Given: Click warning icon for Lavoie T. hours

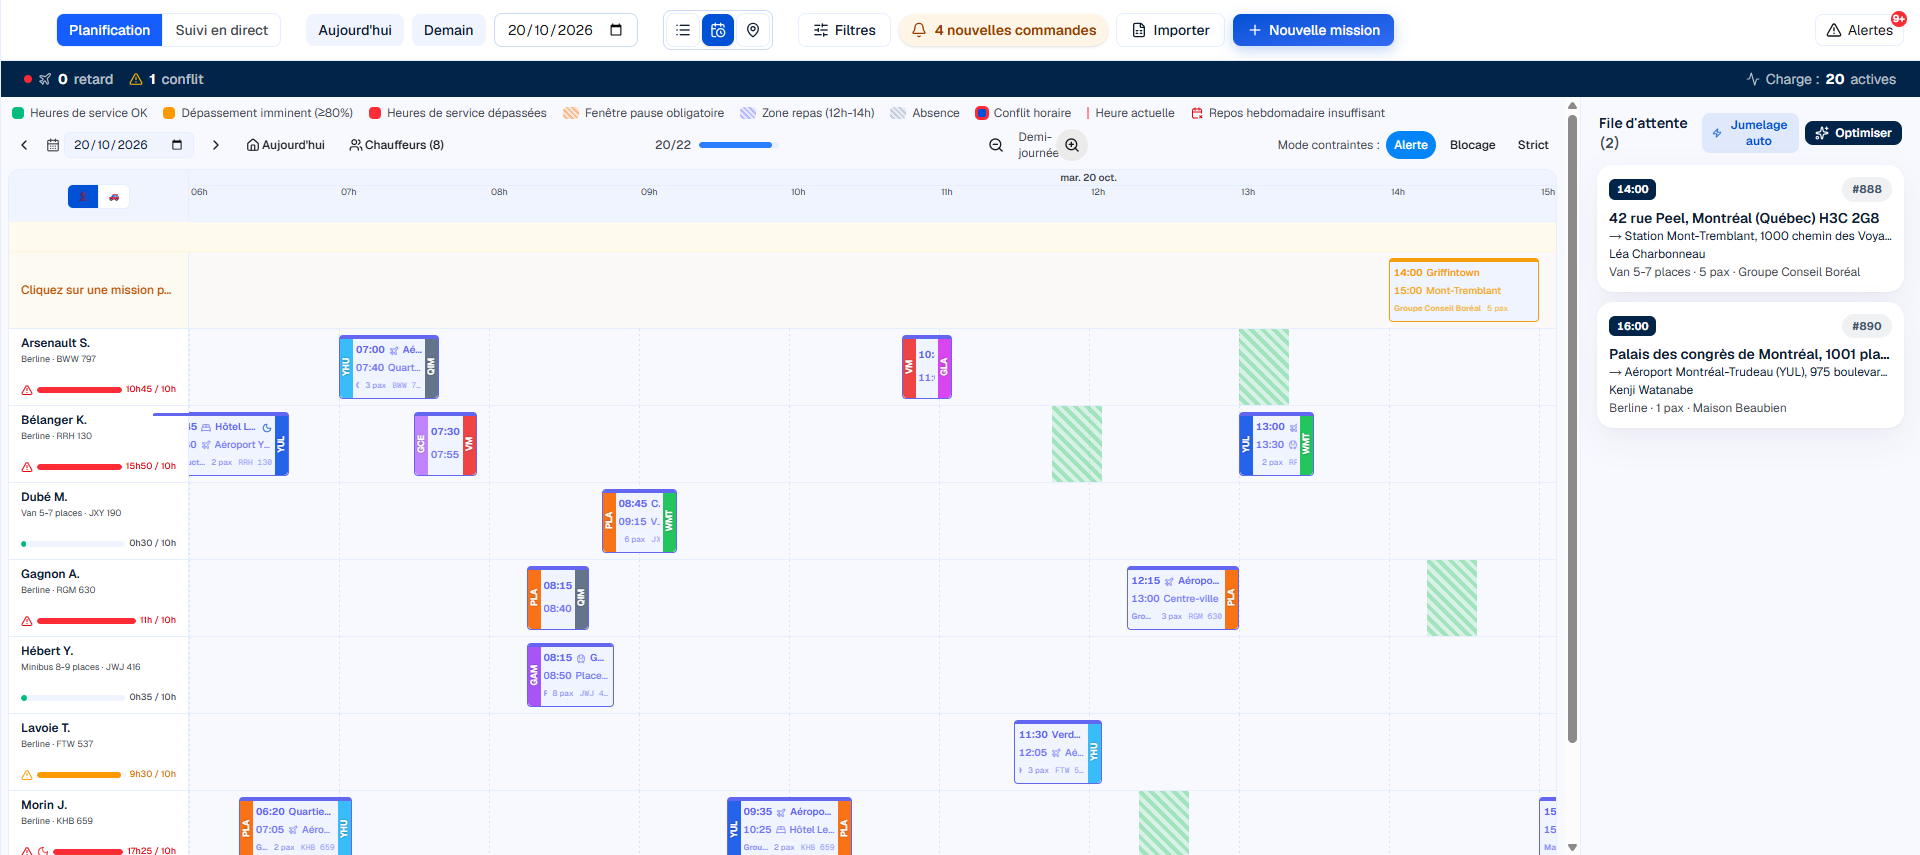Looking at the screenshot, I should [27, 775].
